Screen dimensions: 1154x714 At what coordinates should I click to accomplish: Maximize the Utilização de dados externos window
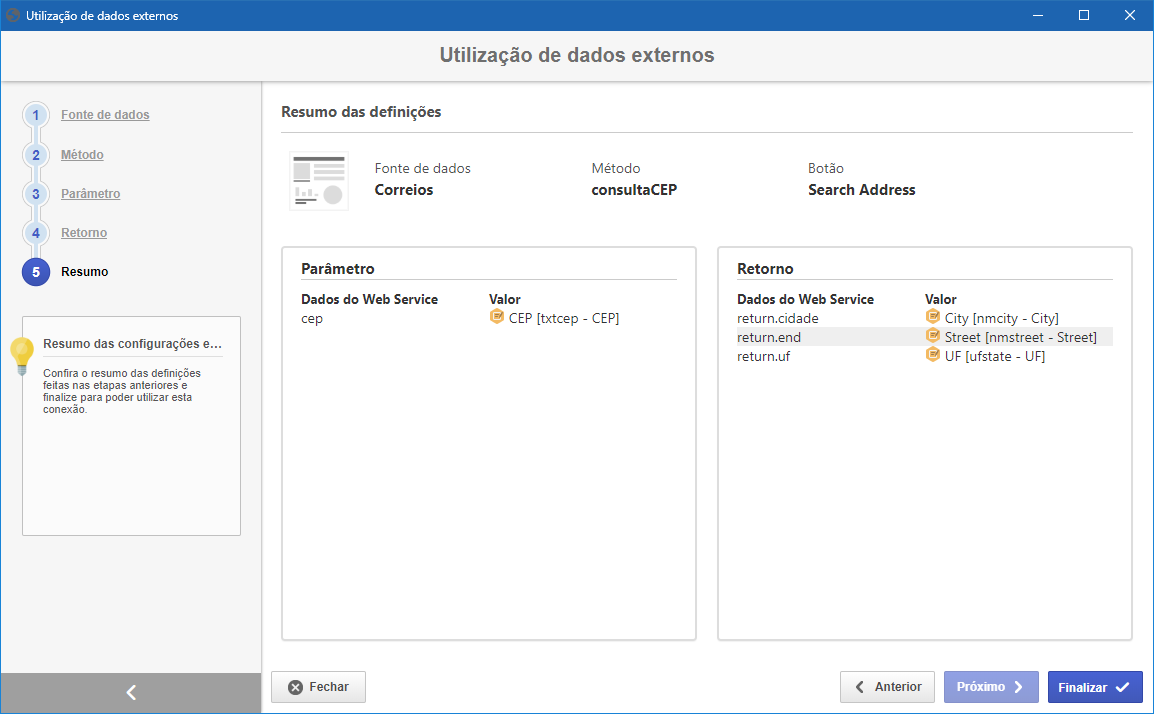coord(1083,15)
